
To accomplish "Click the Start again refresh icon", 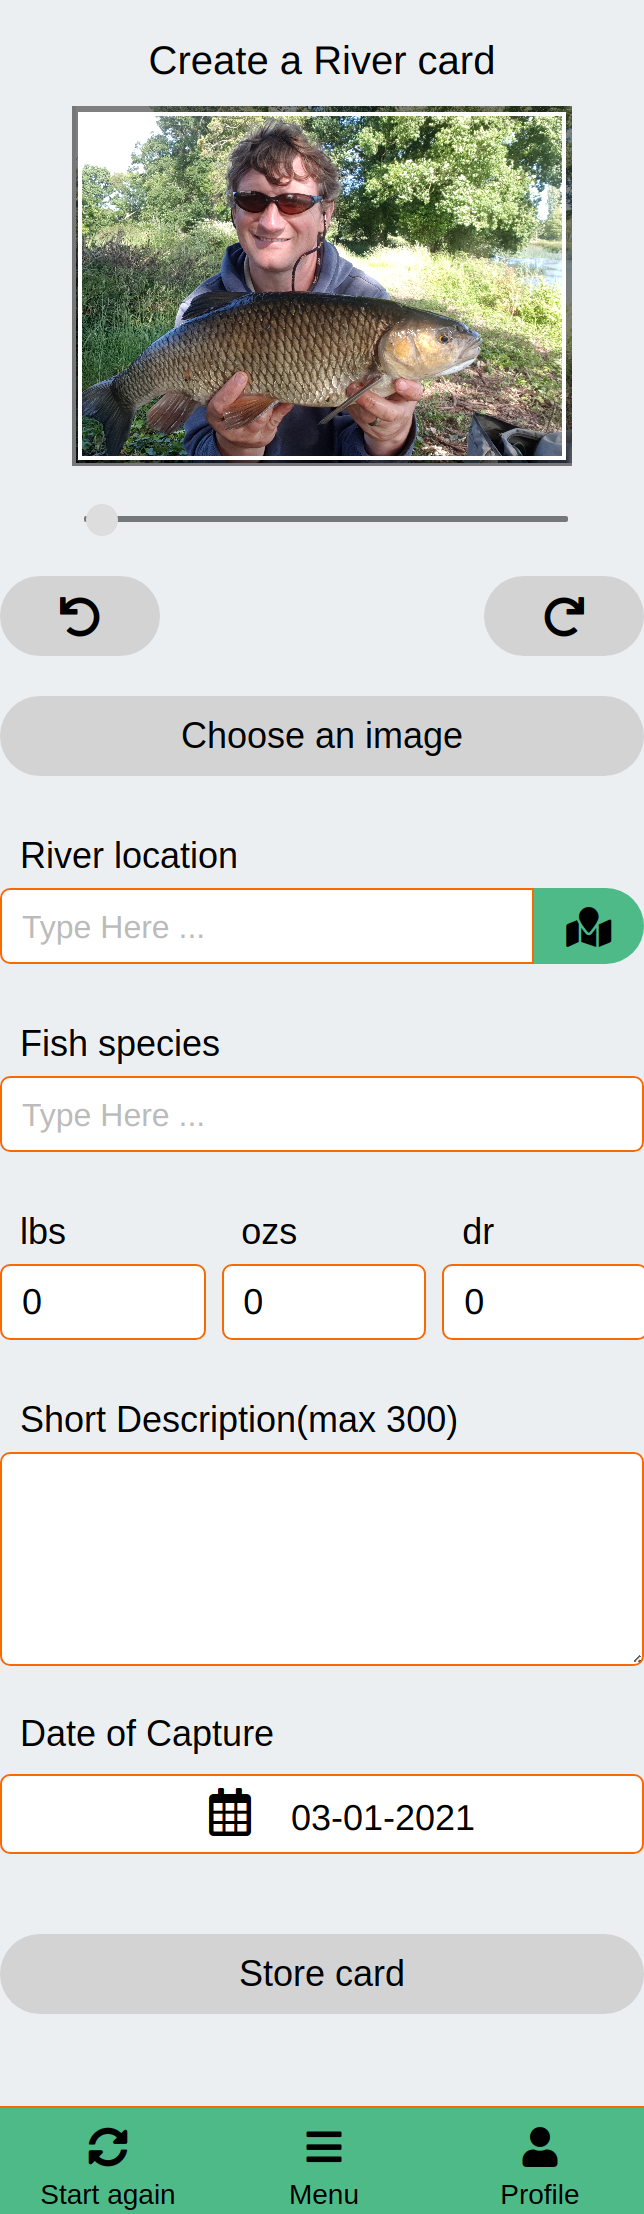I will (x=108, y=2146).
